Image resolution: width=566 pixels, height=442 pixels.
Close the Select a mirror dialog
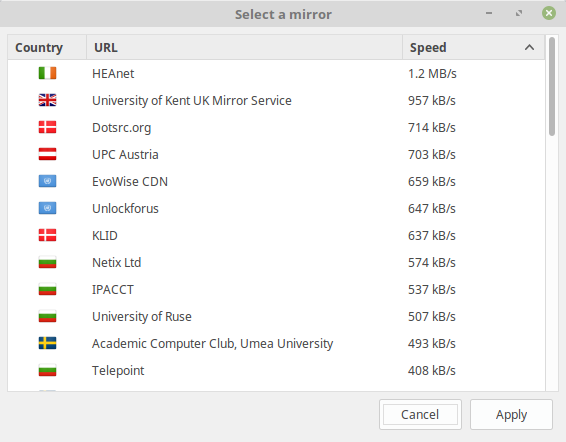click(549, 13)
